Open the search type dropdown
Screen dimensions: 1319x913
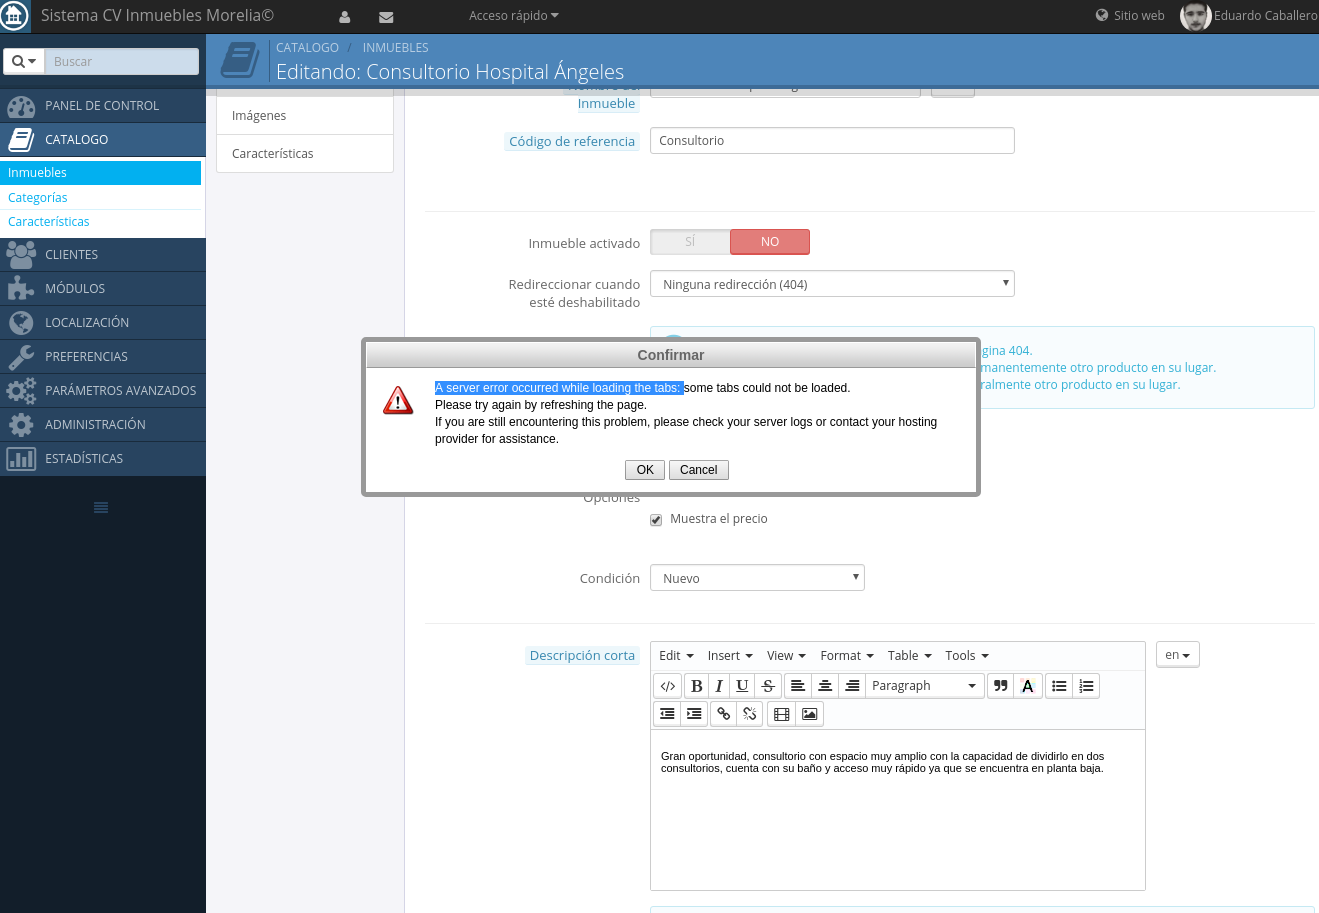pyautogui.click(x=24, y=62)
